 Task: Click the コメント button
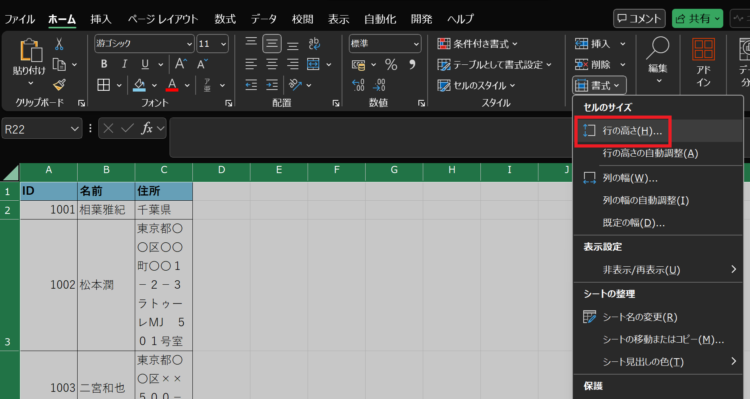pos(639,19)
